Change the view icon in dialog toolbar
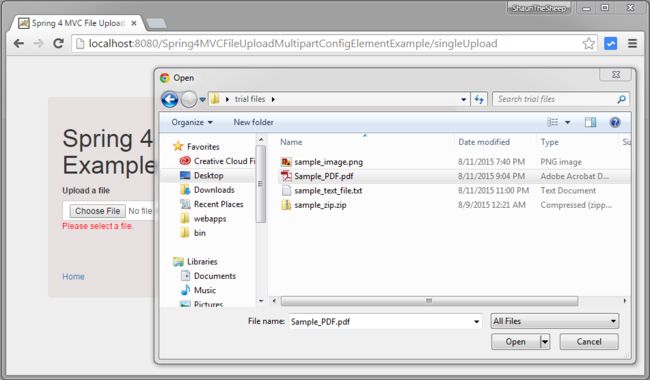Screen dimensions: 650x380 click(x=552, y=122)
